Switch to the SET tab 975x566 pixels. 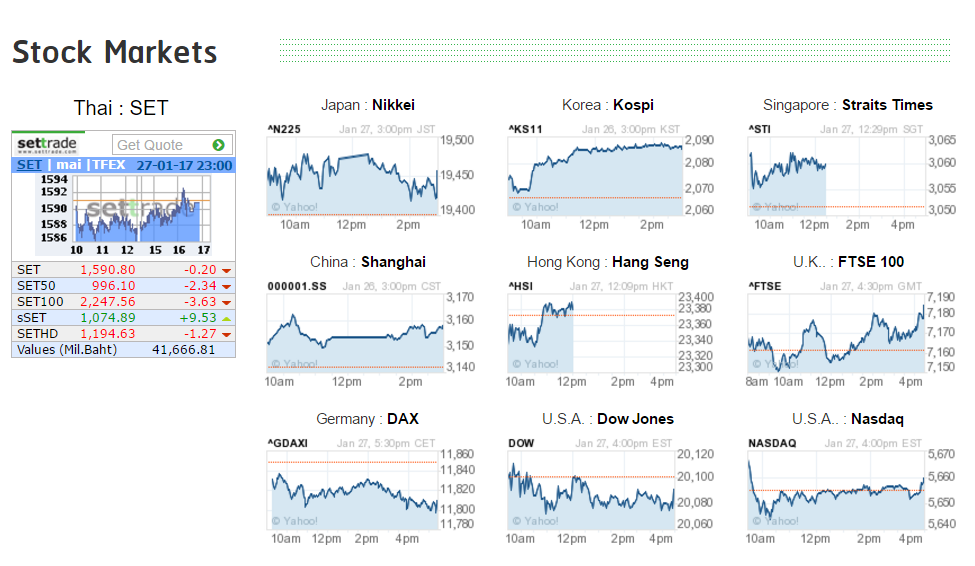coord(29,165)
